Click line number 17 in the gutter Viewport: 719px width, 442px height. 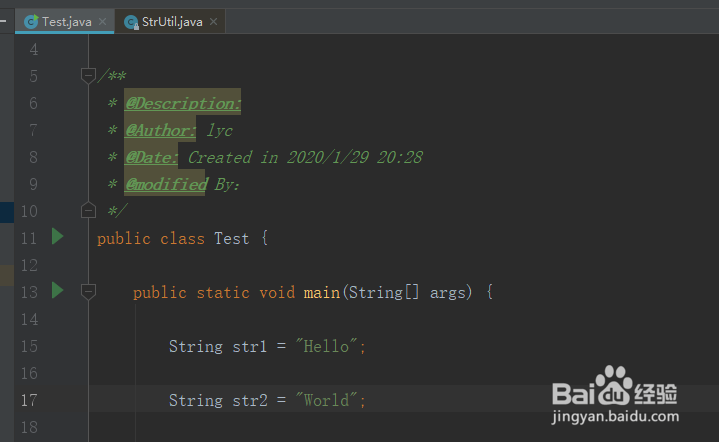click(29, 400)
